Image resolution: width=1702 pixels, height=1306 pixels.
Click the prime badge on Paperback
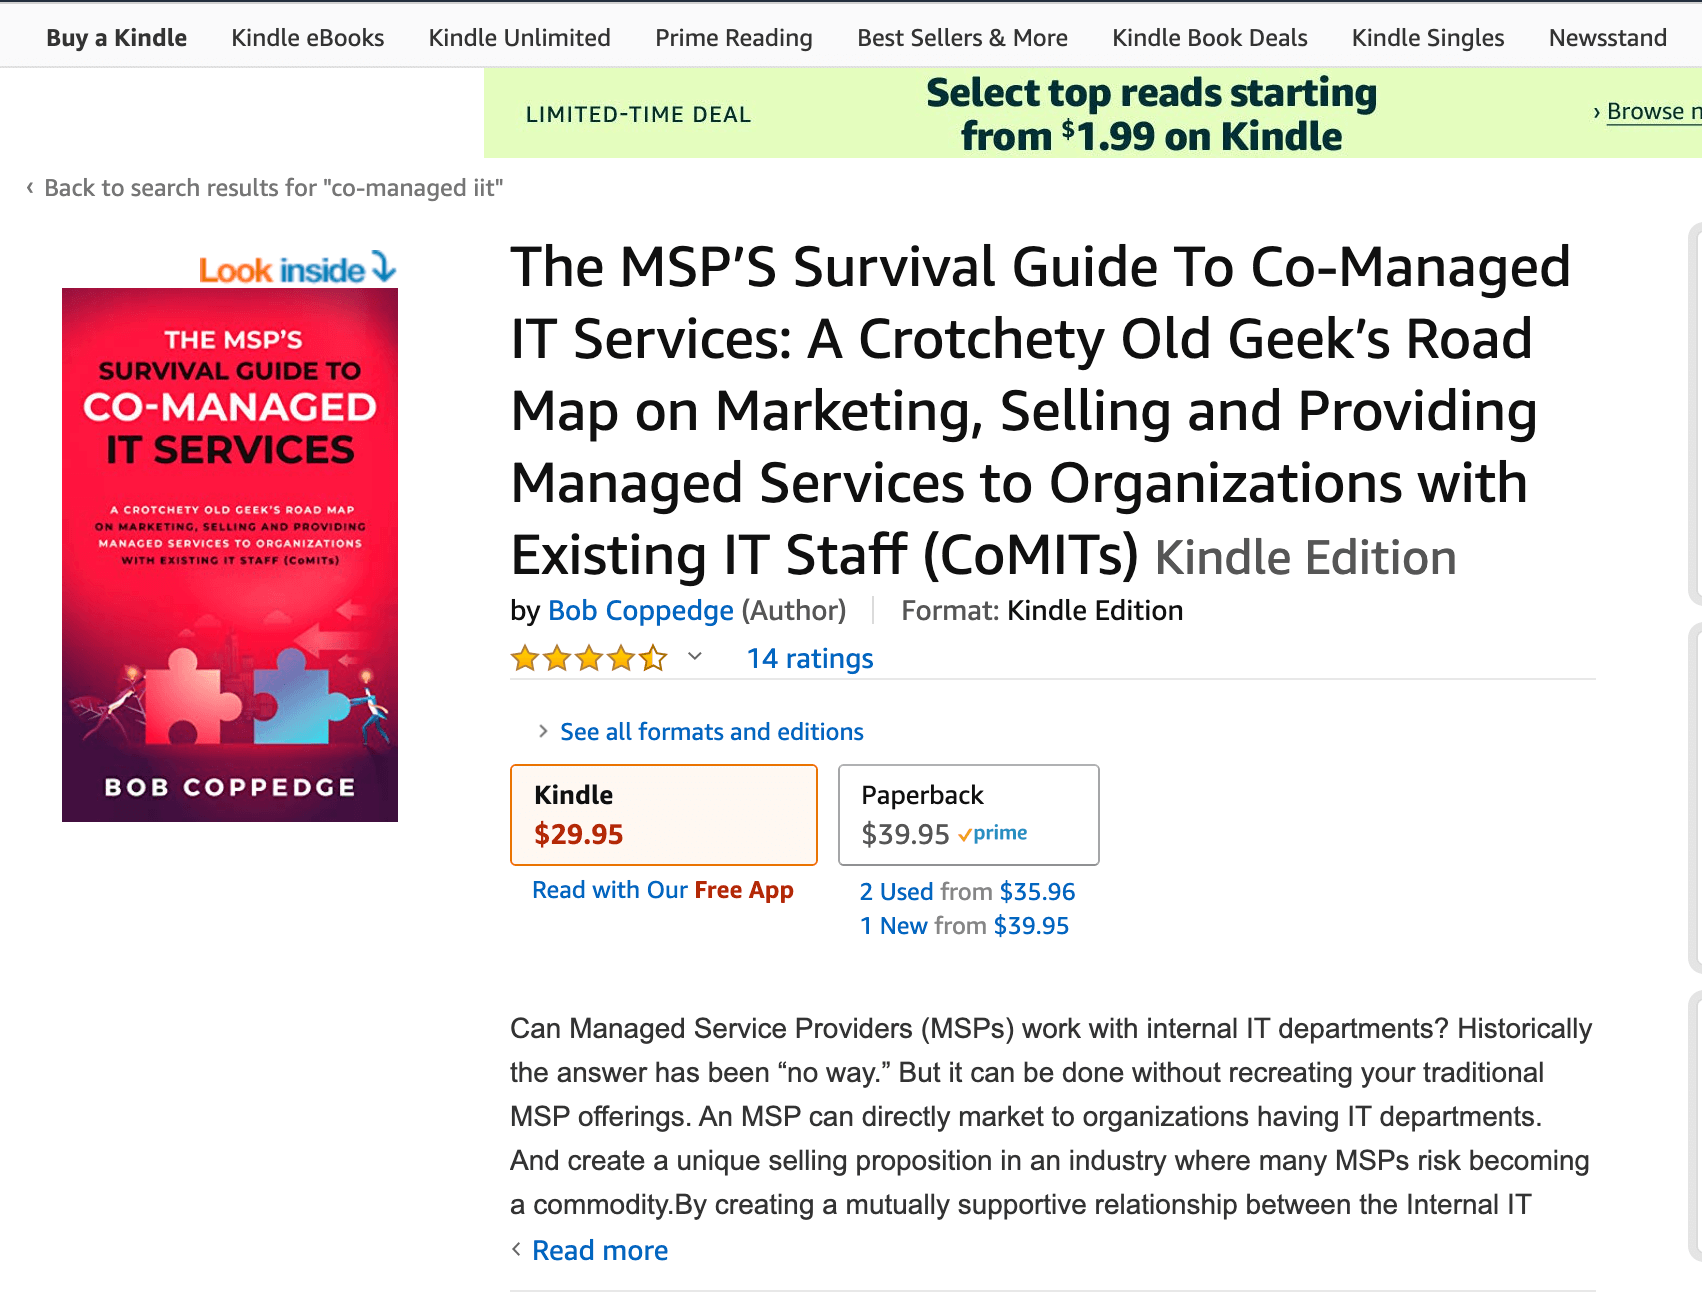click(x=993, y=833)
